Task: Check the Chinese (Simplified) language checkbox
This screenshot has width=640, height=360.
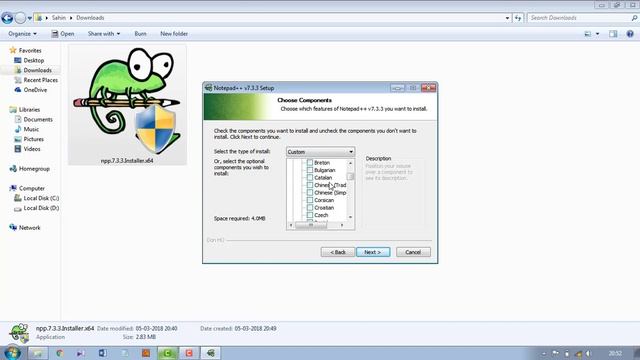Action: (310, 192)
